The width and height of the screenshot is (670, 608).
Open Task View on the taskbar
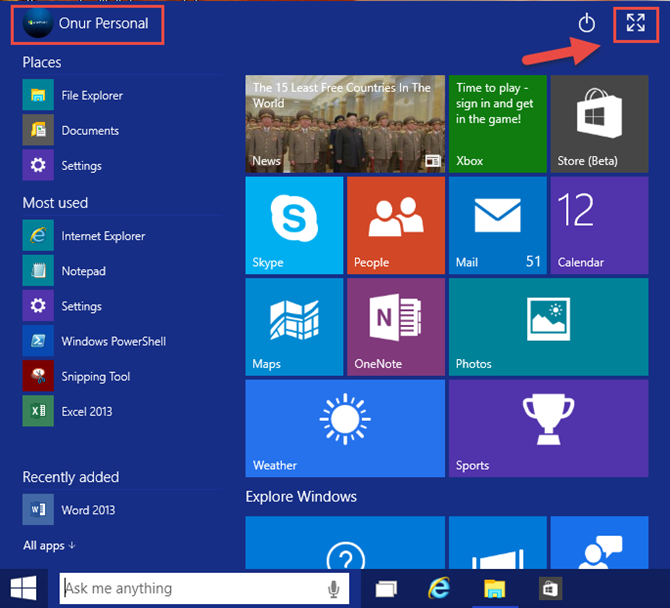pyautogui.click(x=386, y=588)
